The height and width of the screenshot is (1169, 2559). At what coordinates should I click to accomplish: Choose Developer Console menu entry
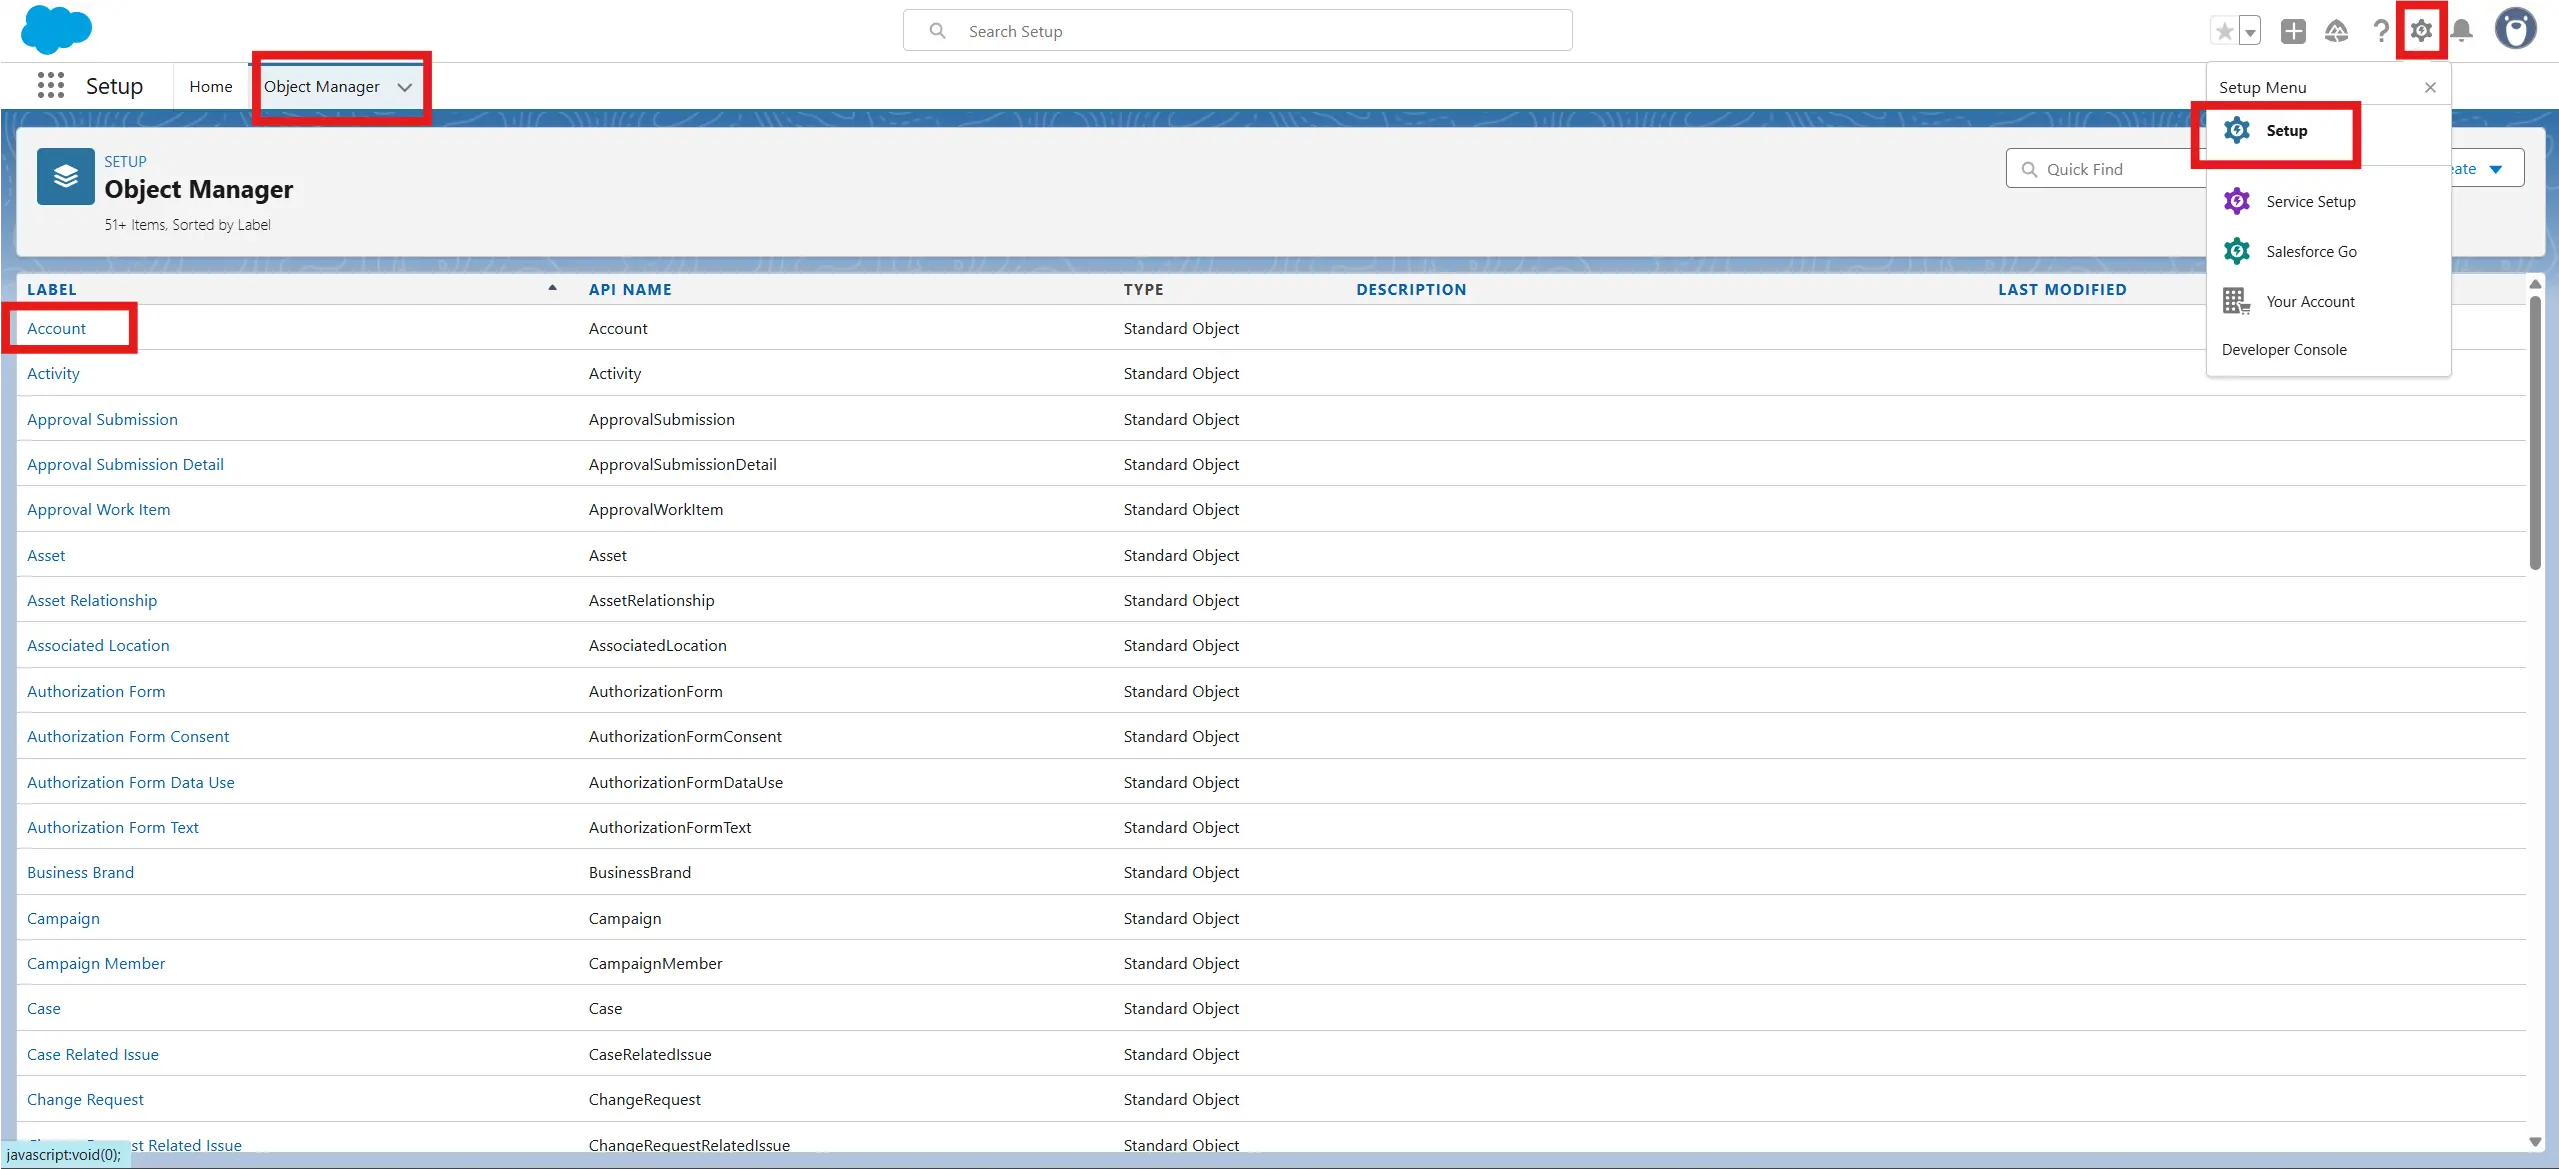coord(2284,350)
